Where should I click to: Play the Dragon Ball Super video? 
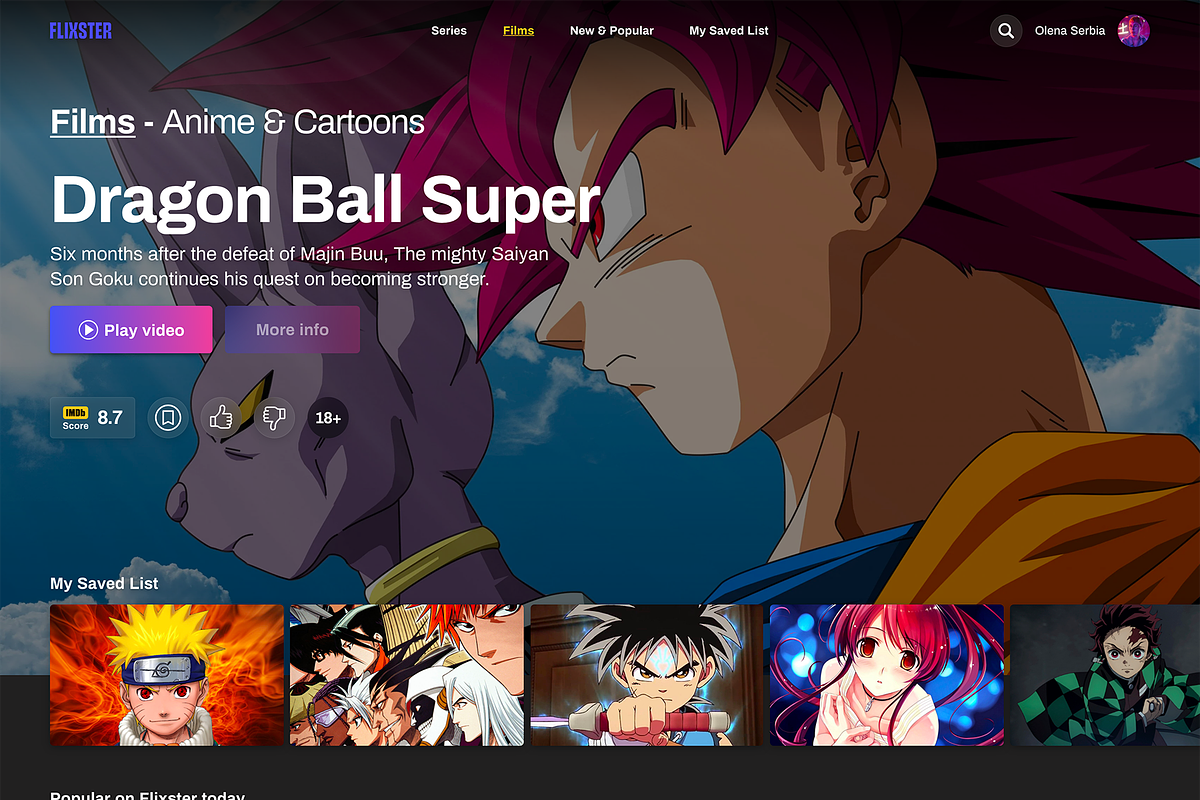pos(131,330)
